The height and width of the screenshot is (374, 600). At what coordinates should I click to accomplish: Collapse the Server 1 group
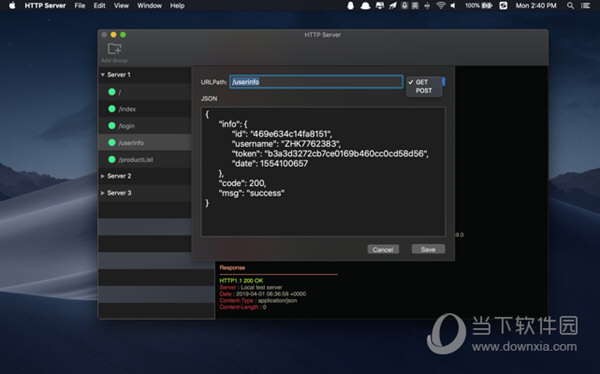[x=103, y=75]
